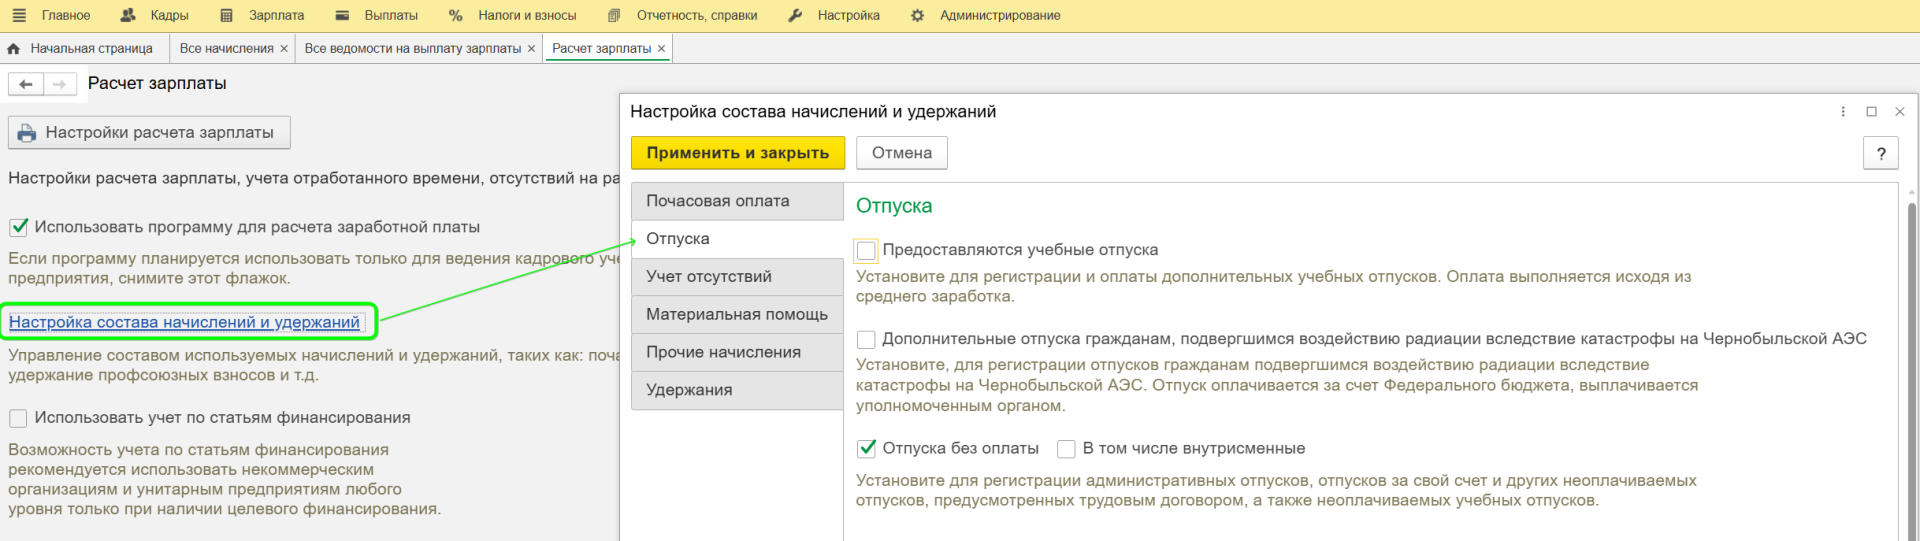This screenshot has width=1920, height=541.
Task: Open Настройка состава начислений и удержаний link
Action: click(x=184, y=322)
